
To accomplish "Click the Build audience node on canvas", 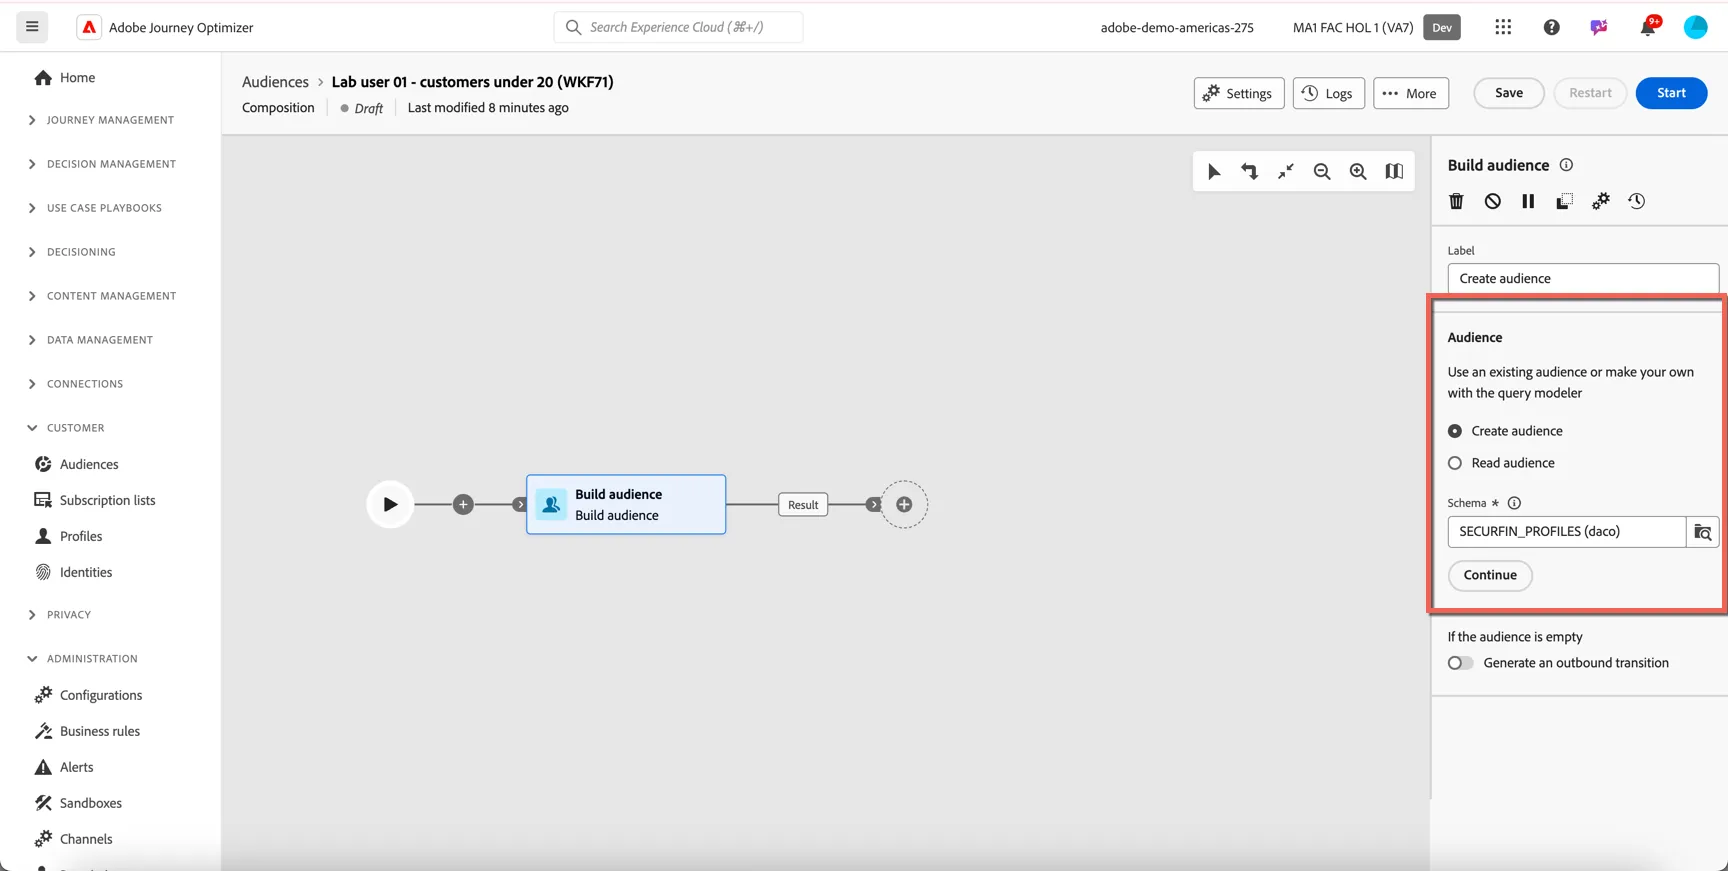I will point(626,505).
